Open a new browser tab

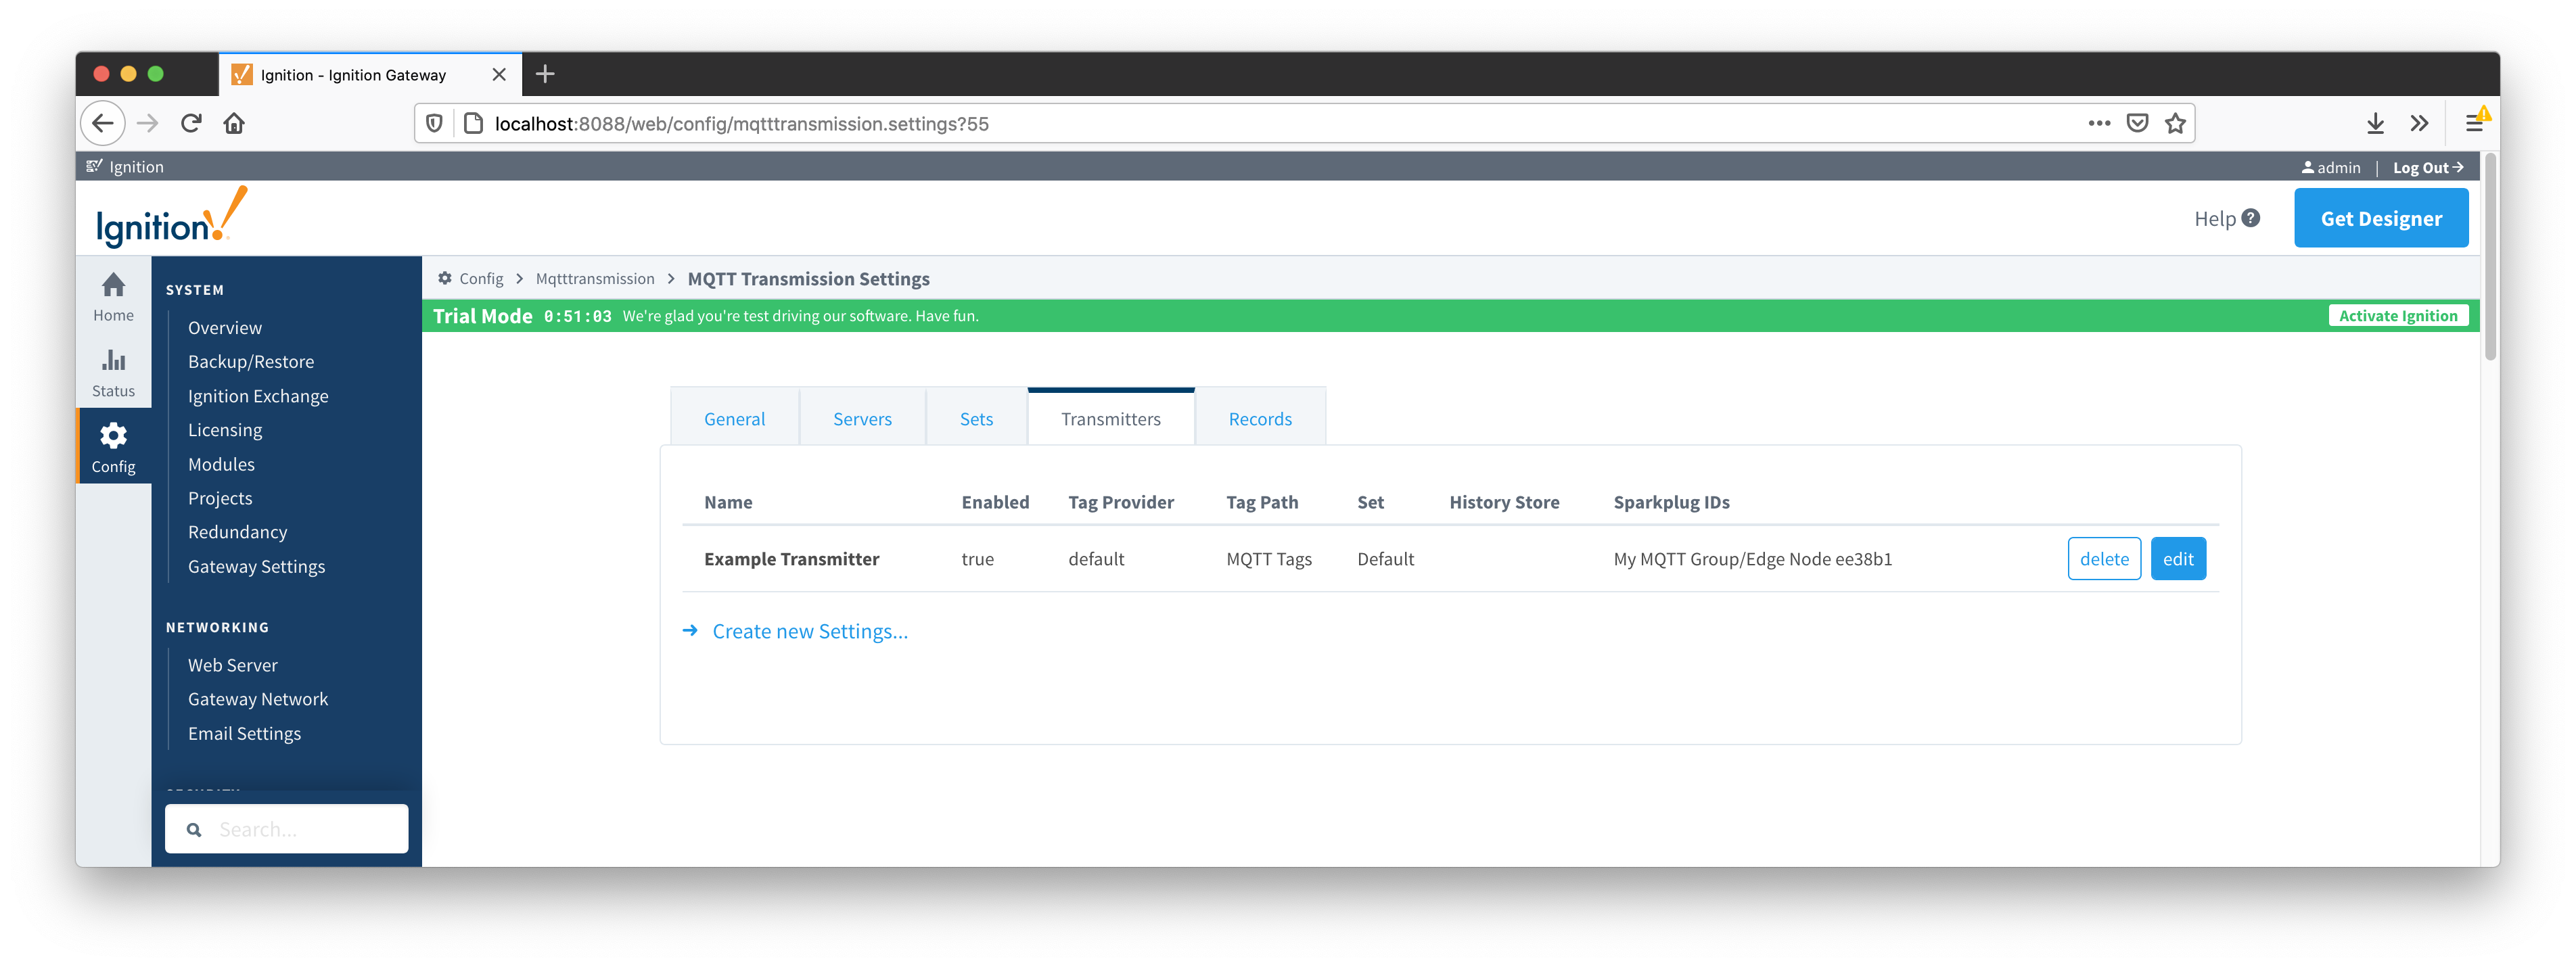coord(545,74)
